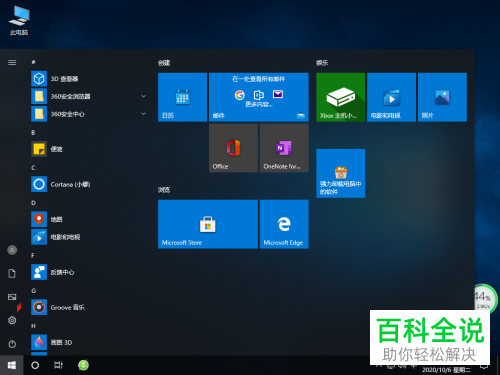Click the Create tile group heading
Image resolution: width=500 pixels, height=375 pixels.
tap(164, 63)
